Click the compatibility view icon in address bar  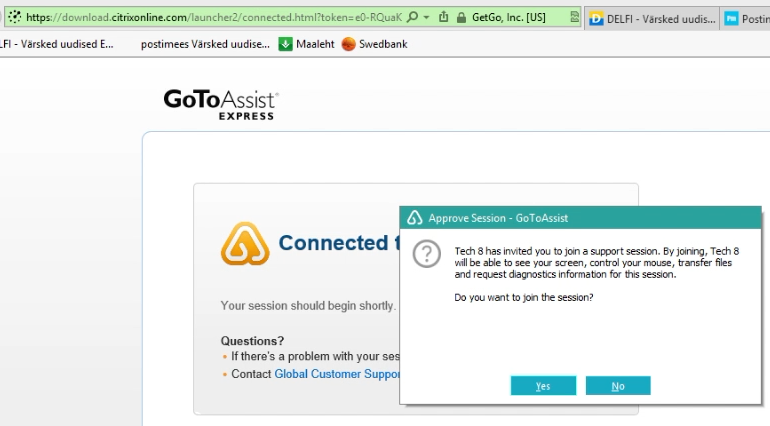[574, 17]
